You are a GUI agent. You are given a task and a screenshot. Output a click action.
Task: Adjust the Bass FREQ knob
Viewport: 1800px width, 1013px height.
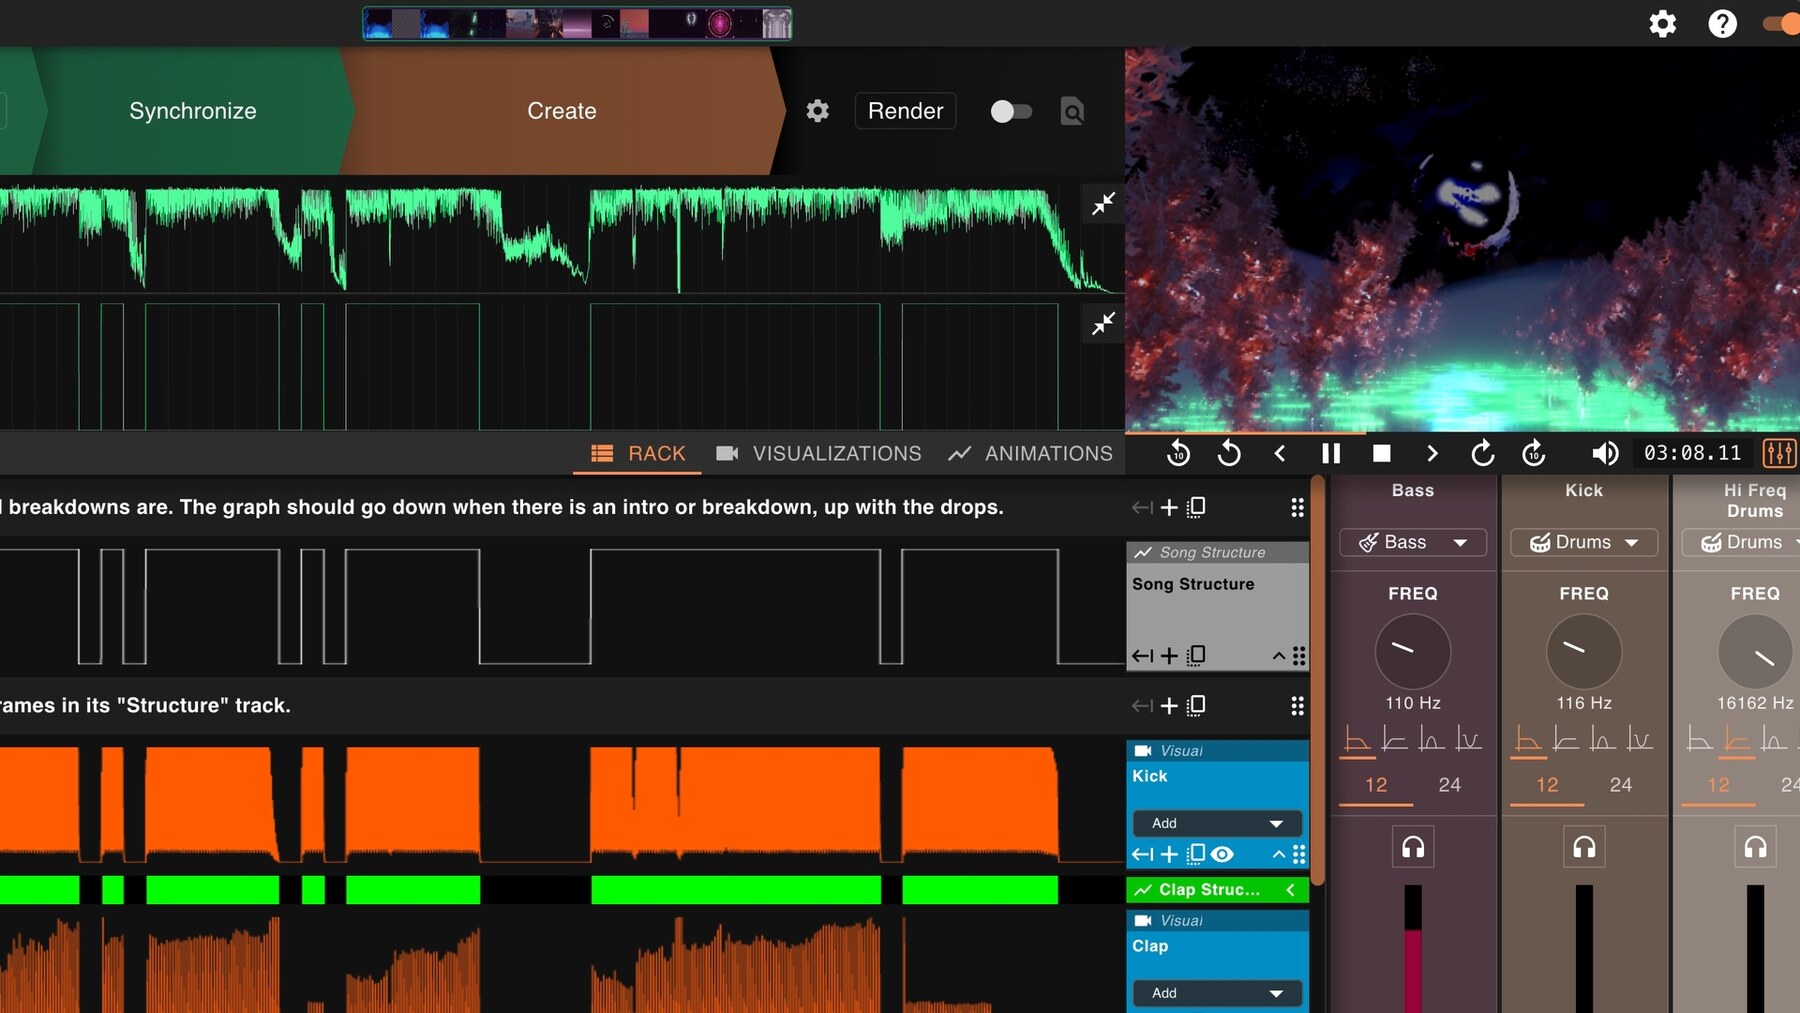click(1413, 651)
